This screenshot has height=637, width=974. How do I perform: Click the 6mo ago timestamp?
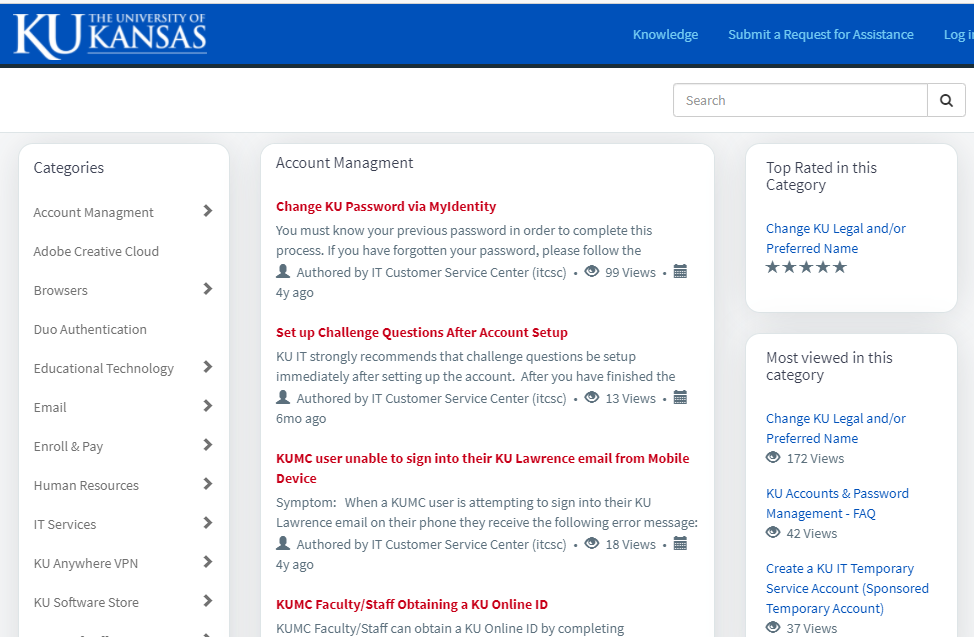point(301,418)
